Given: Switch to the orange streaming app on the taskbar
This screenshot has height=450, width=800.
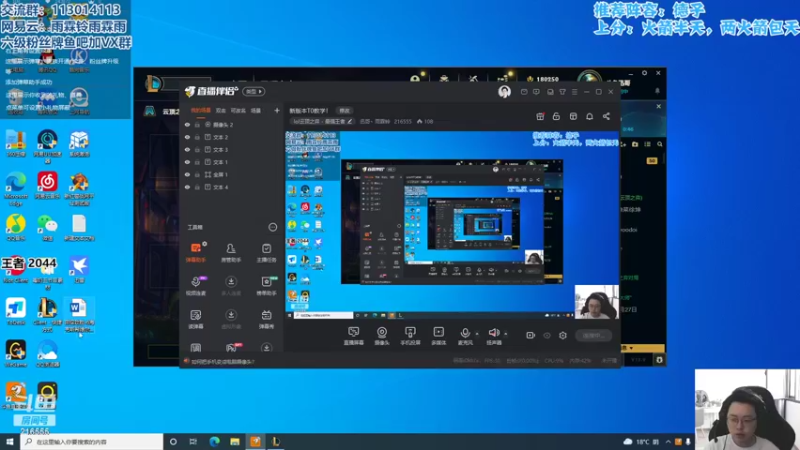Looking at the screenshot, I should 255,441.
